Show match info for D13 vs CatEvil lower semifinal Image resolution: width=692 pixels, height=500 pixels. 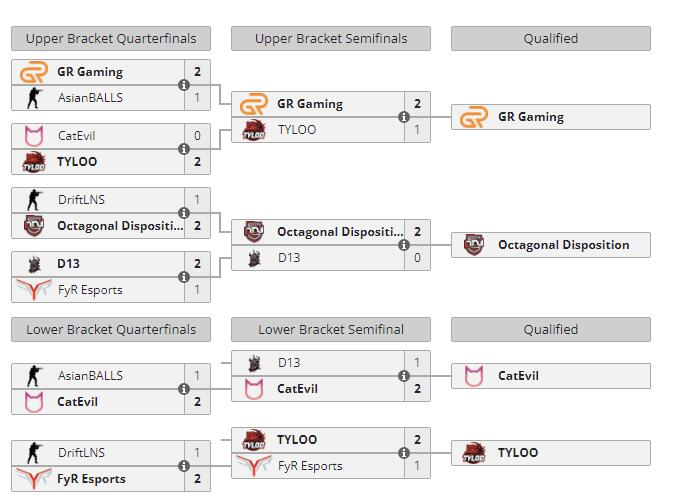click(403, 376)
